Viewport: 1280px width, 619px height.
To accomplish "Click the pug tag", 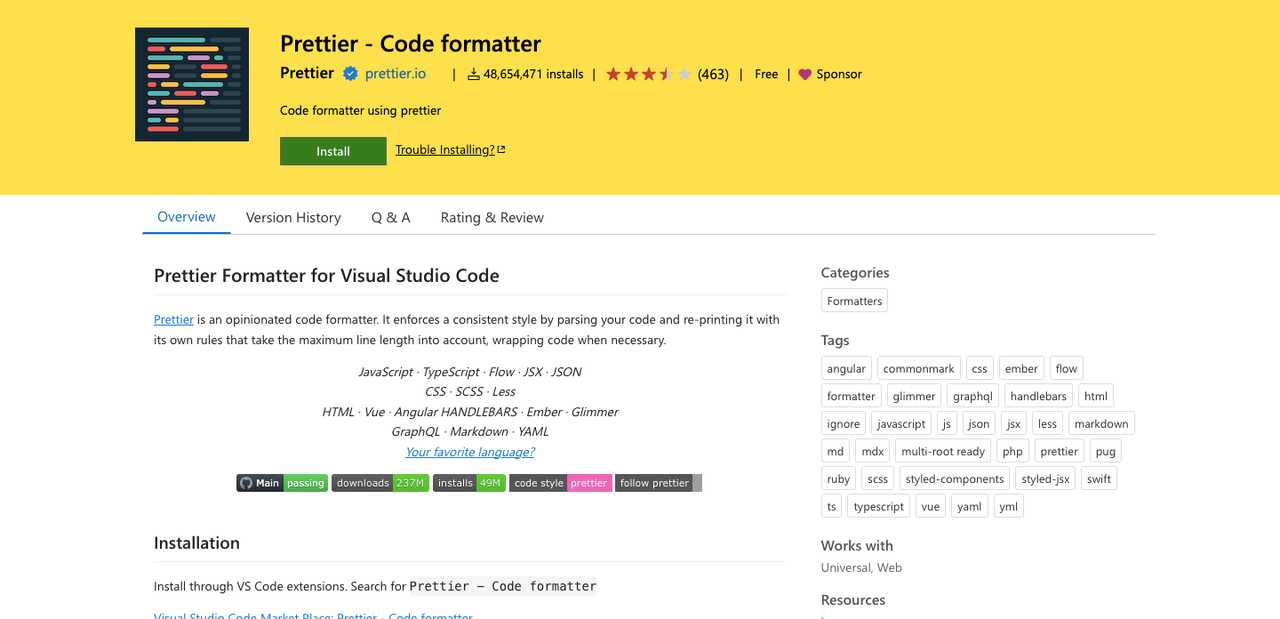I will click(1105, 451).
